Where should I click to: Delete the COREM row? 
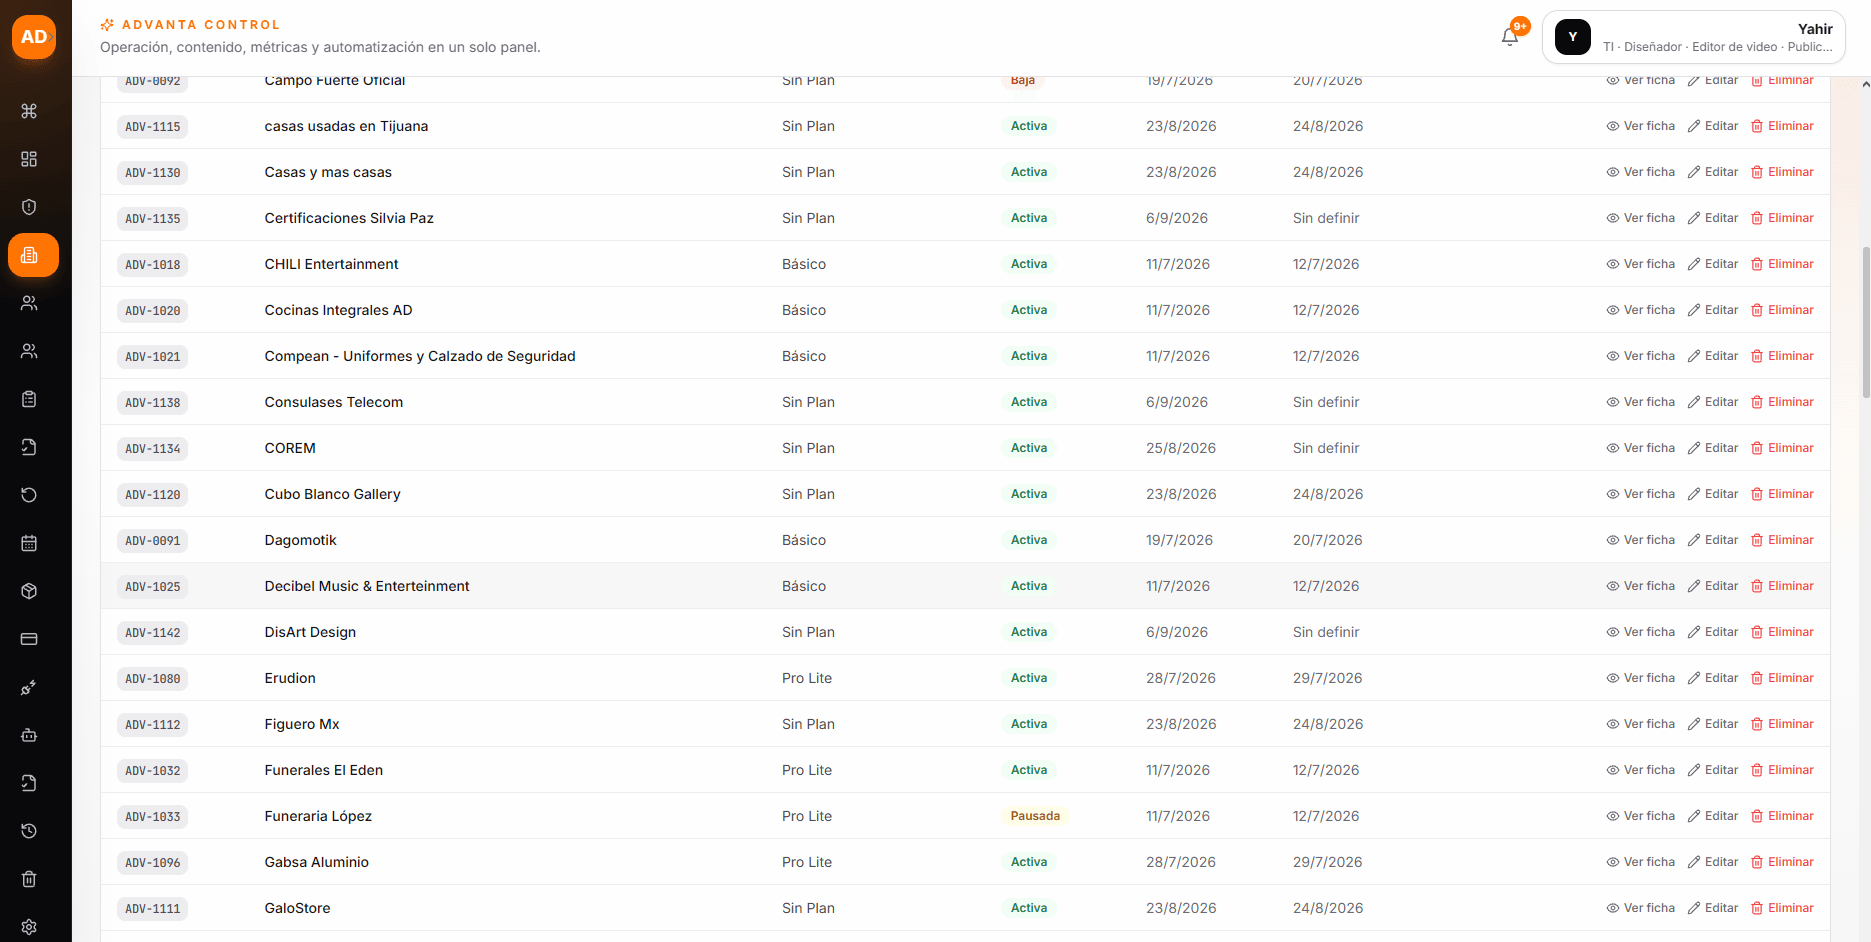coord(1782,448)
